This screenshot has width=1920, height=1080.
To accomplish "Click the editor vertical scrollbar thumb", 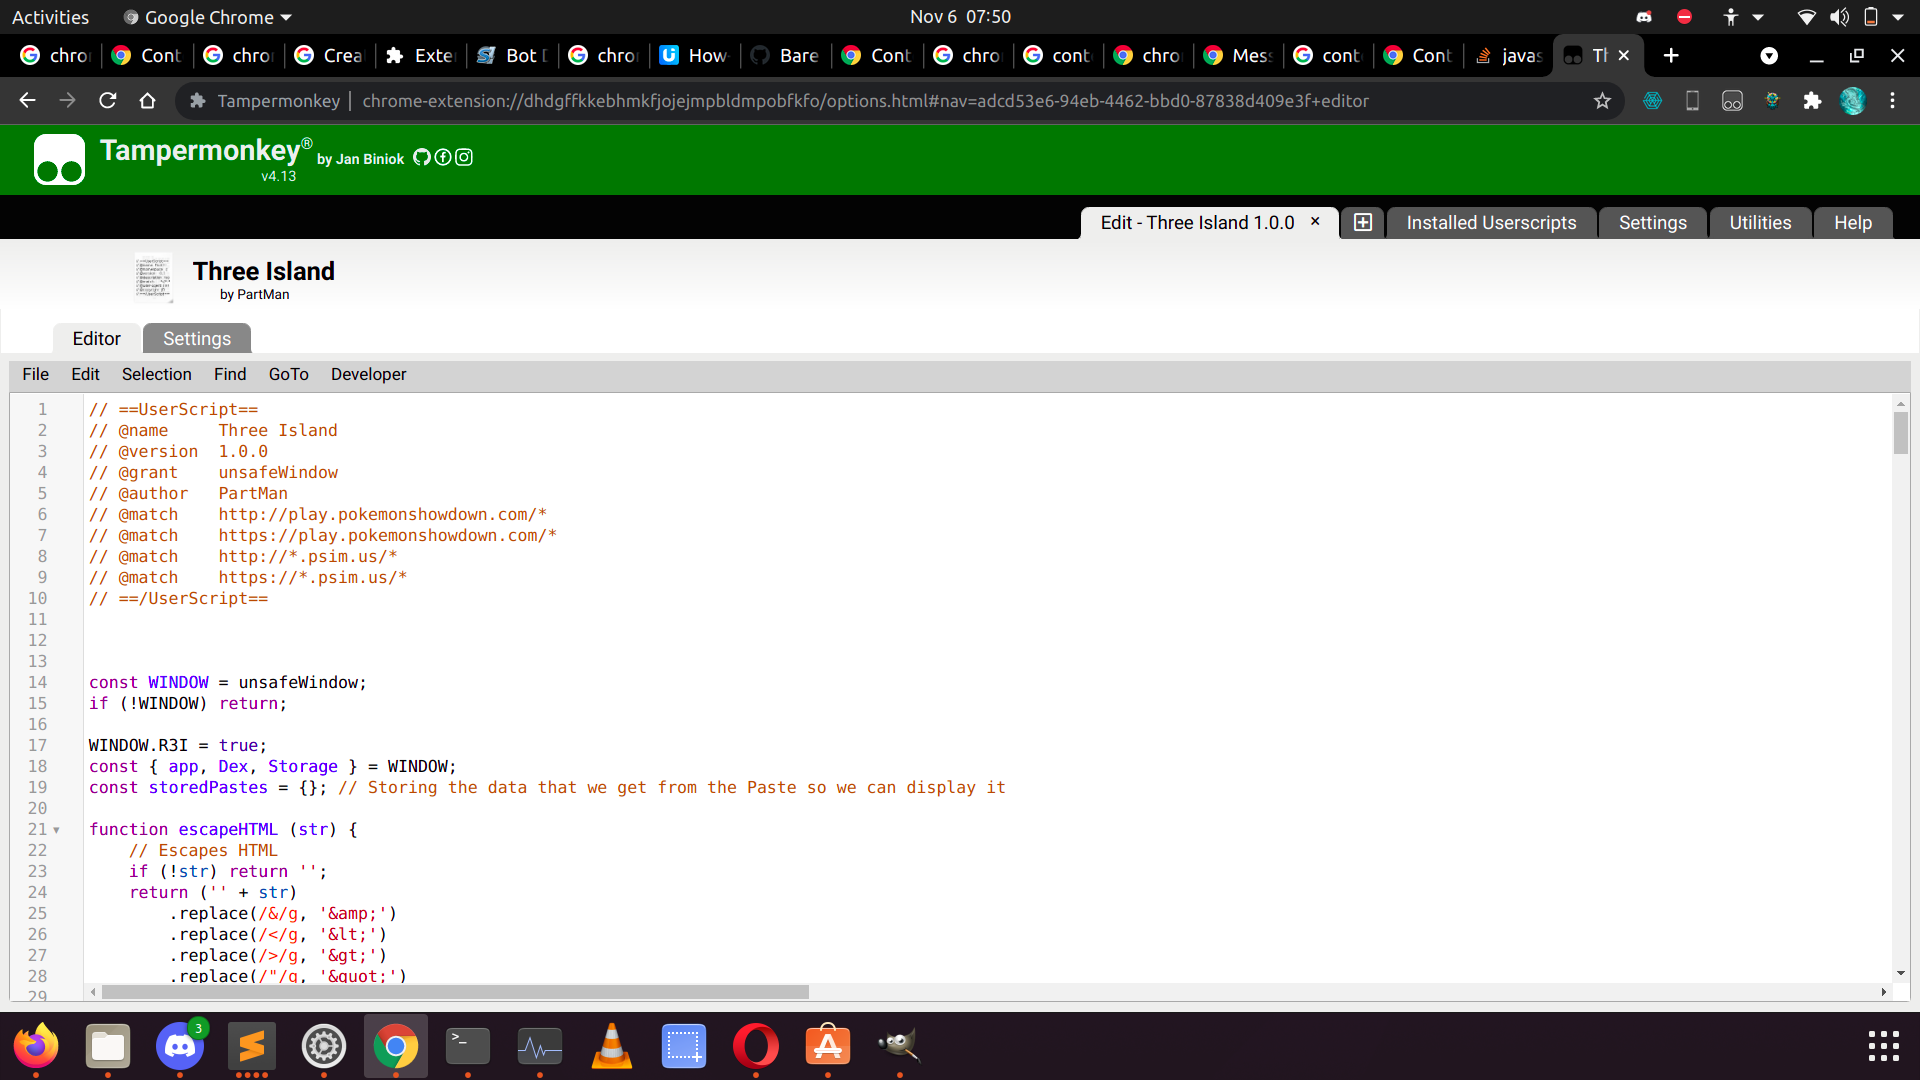I will click(1900, 433).
